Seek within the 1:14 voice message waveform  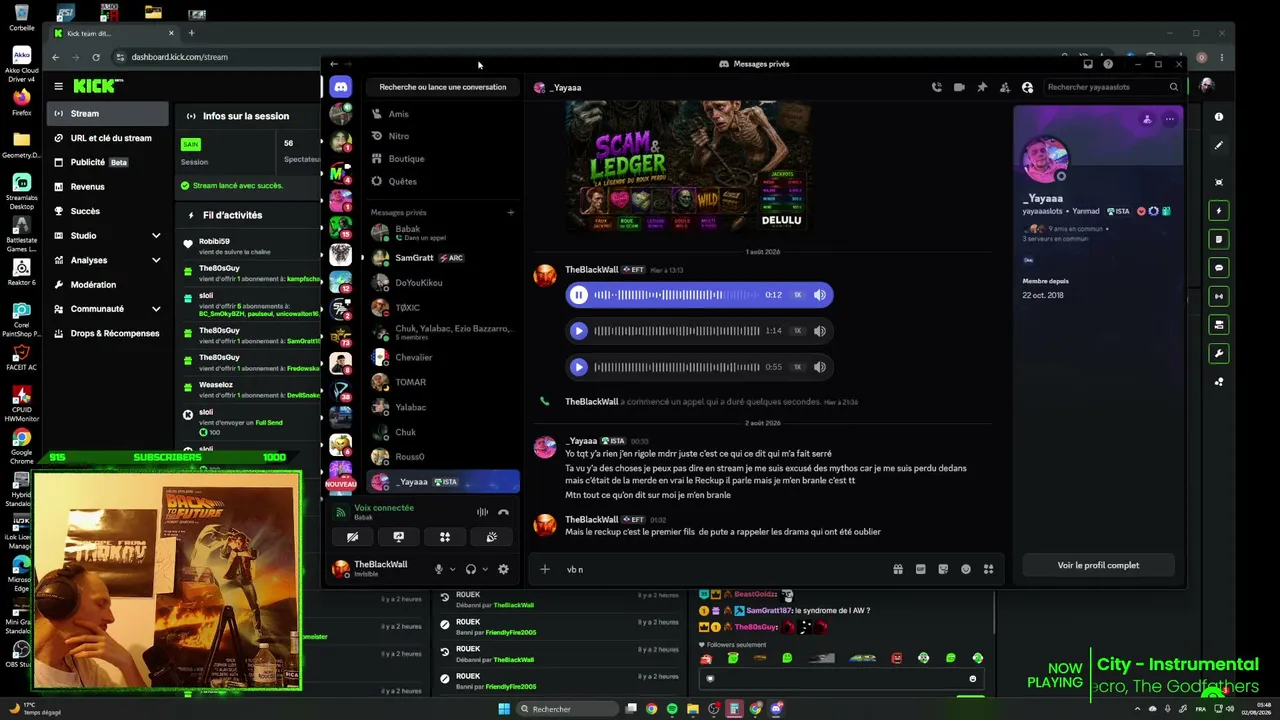point(676,331)
